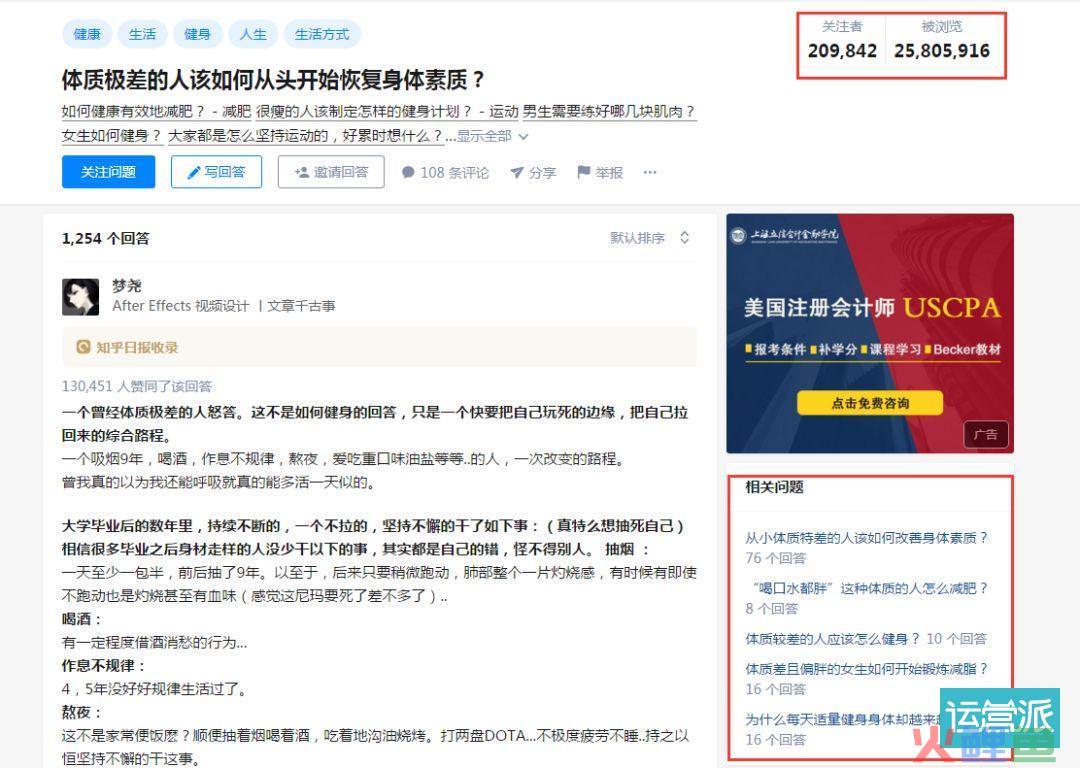Click the sort up-down arrows icon
Viewport: 1080px width, 768px height.
click(x=684, y=238)
